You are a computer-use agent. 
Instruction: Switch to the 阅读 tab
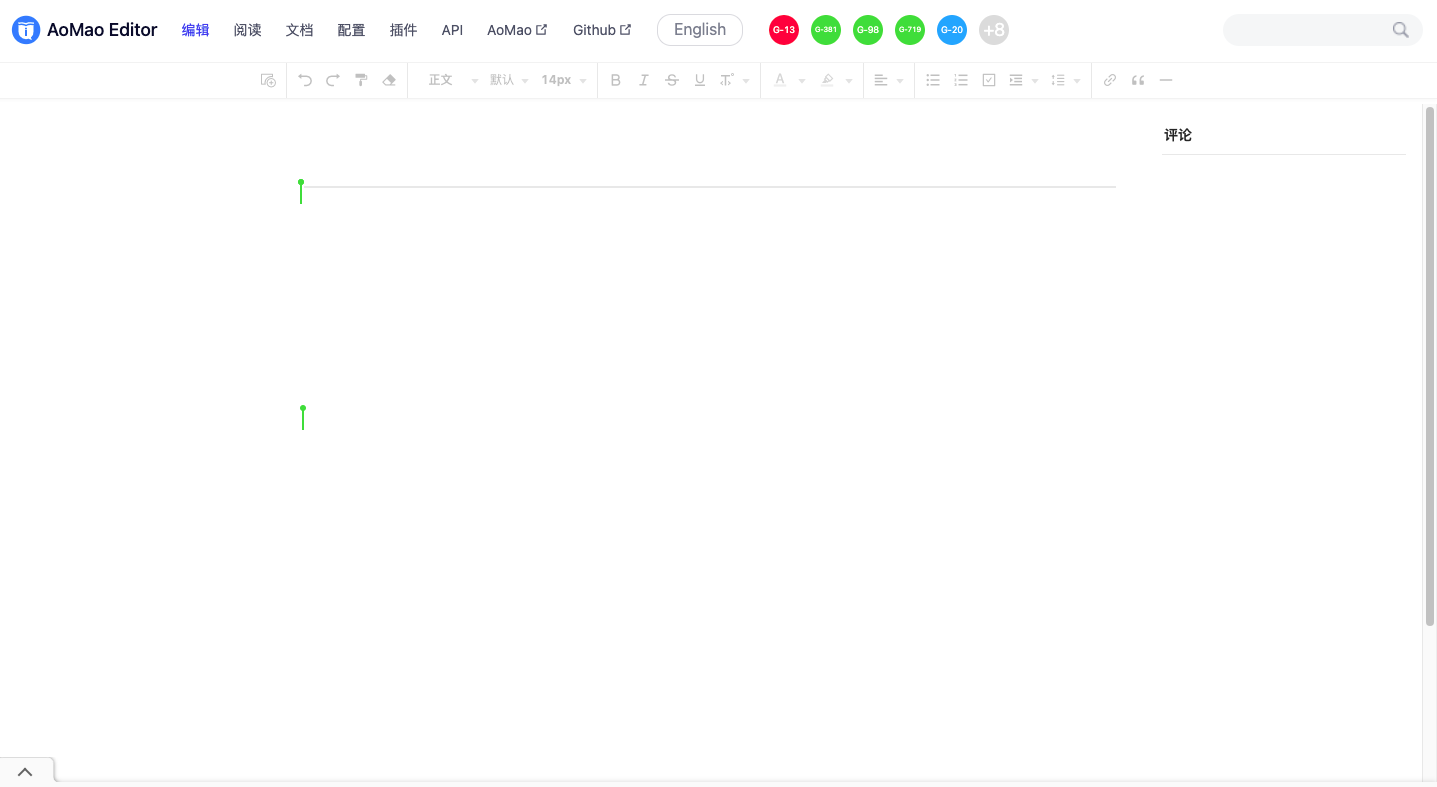pos(247,29)
